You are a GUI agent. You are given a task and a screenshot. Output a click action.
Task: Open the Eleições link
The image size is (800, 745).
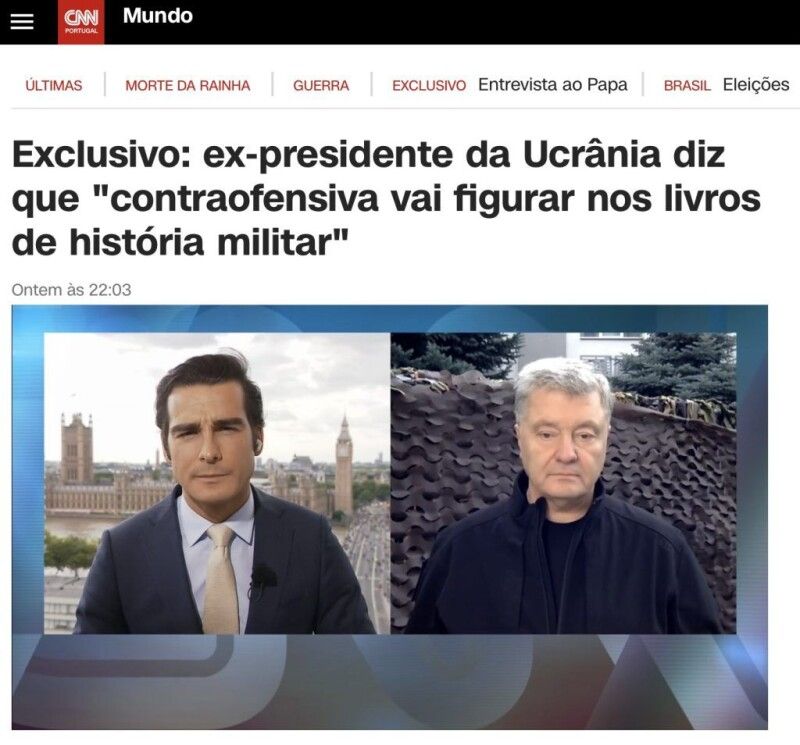tap(756, 85)
